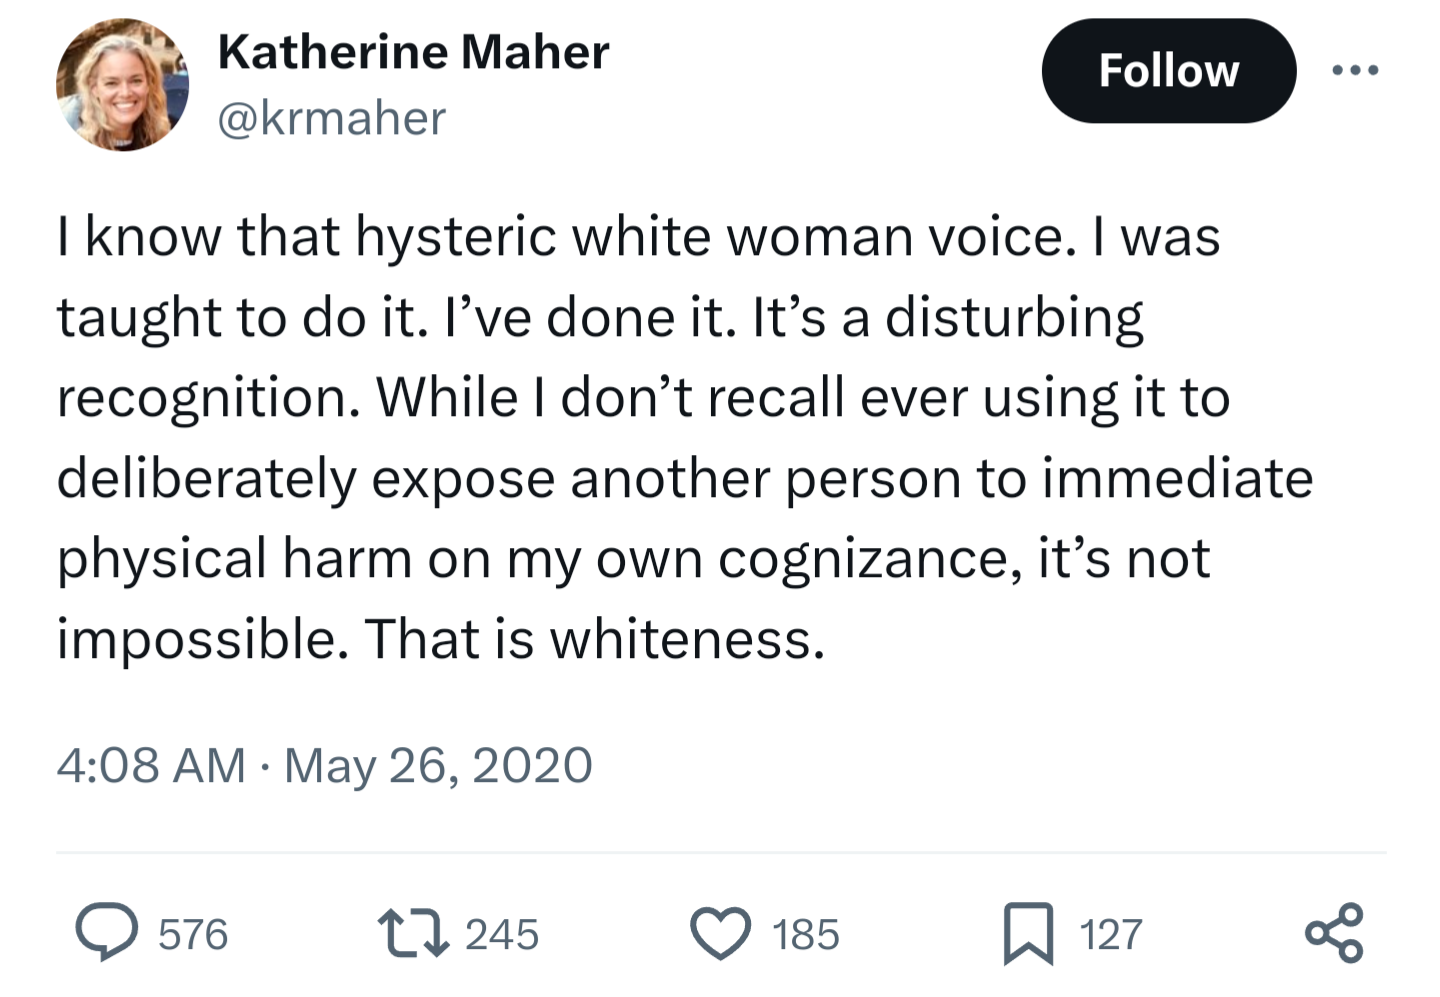Open the three-dot more options menu
Image resolution: width=1440 pixels, height=997 pixels.
tap(1356, 70)
